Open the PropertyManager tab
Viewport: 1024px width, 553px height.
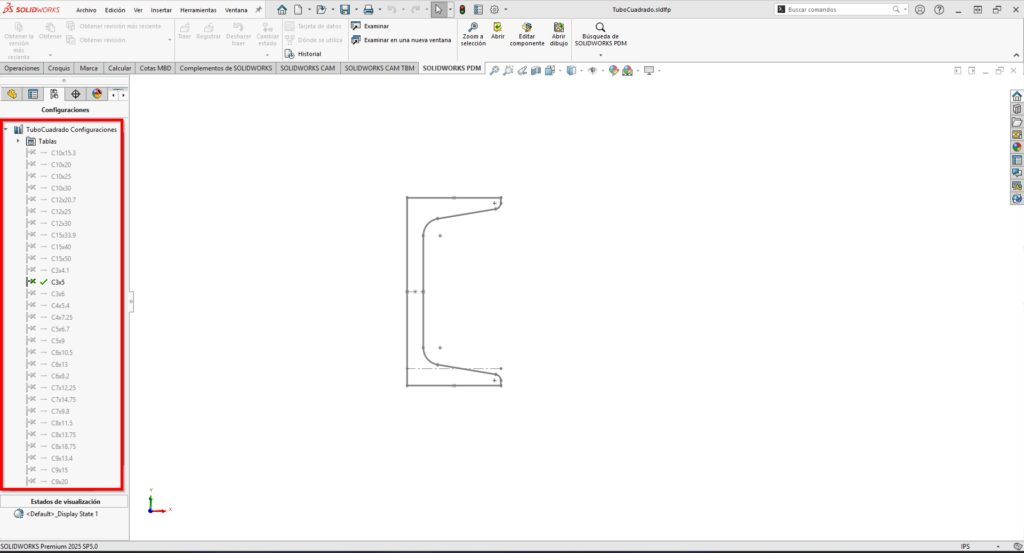(x=33, y=94)
